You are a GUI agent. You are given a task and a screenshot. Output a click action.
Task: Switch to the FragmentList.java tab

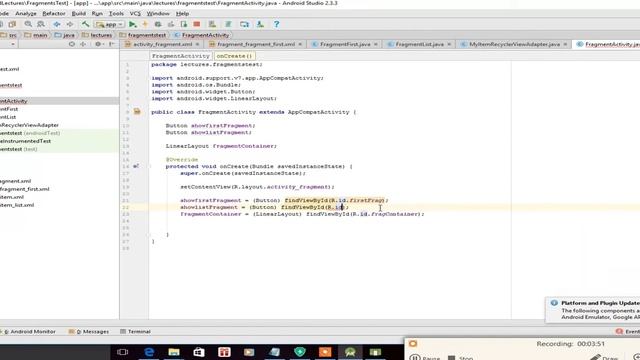tap(419, 44)
